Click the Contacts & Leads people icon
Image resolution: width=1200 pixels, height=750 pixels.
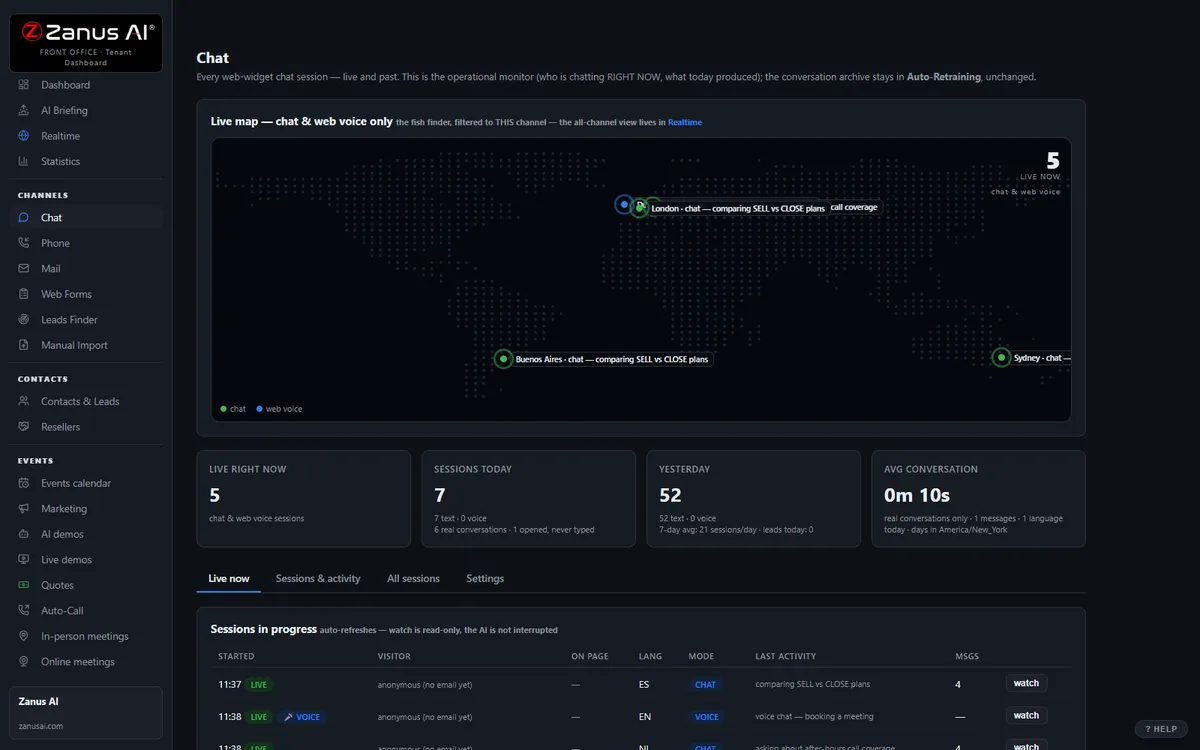tap(24, 401)
